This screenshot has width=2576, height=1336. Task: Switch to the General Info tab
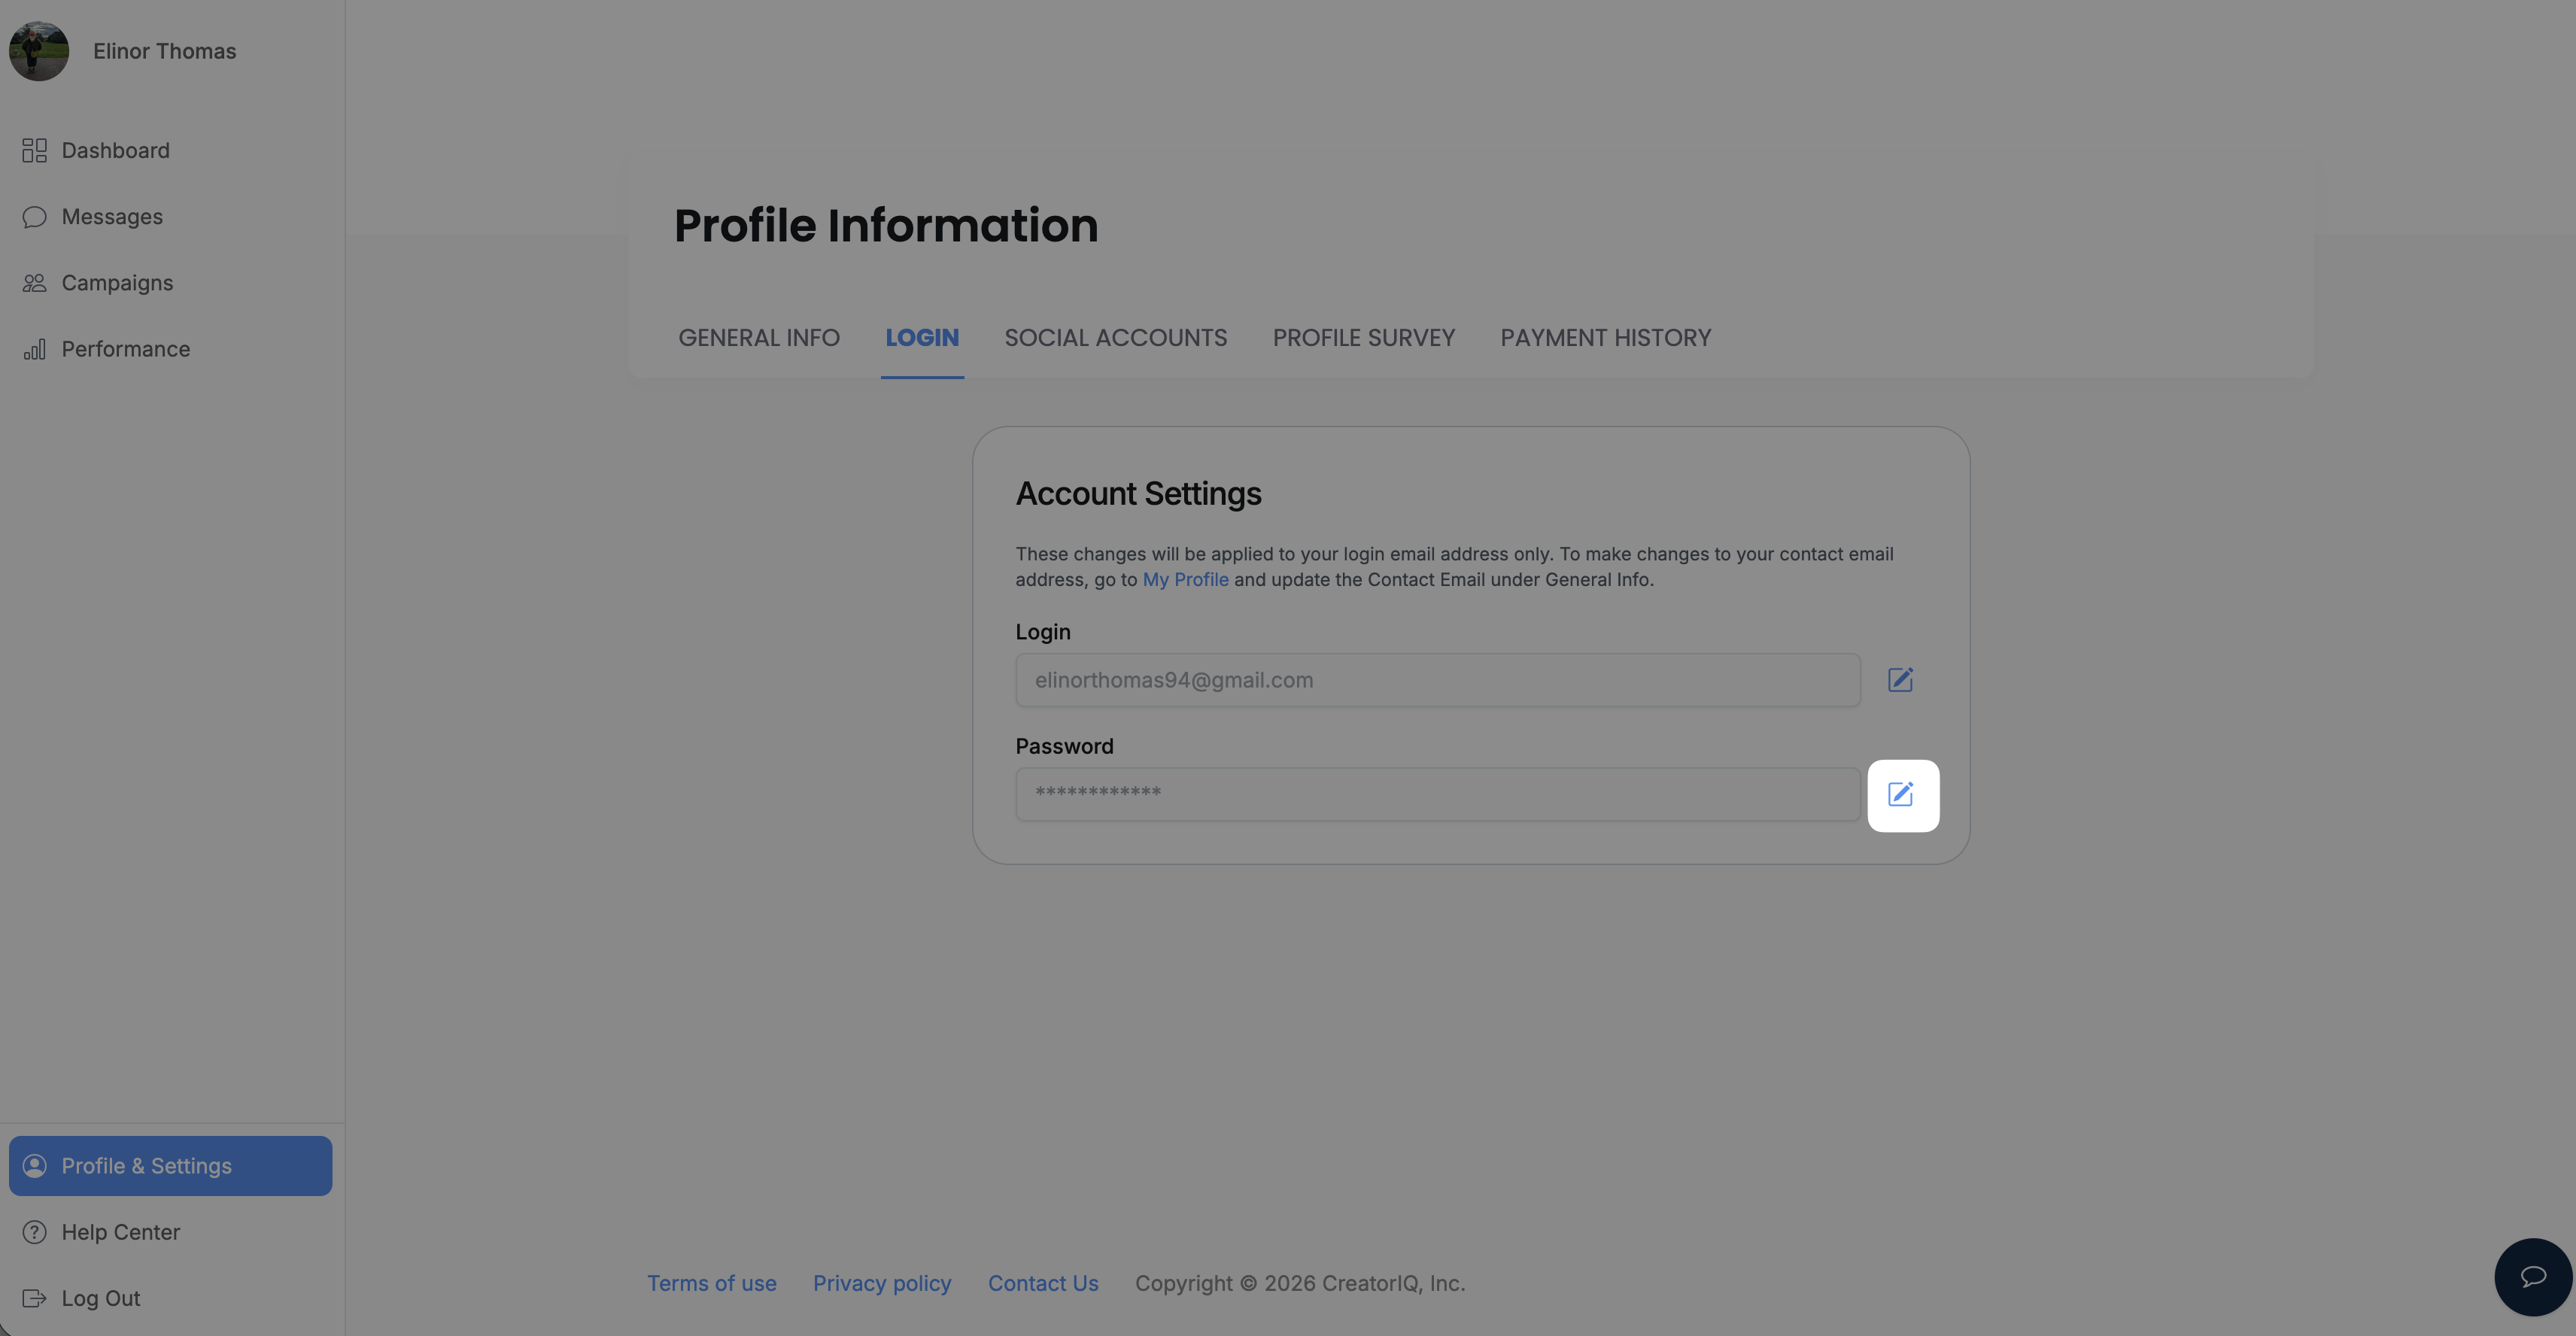tap(759, 338)
